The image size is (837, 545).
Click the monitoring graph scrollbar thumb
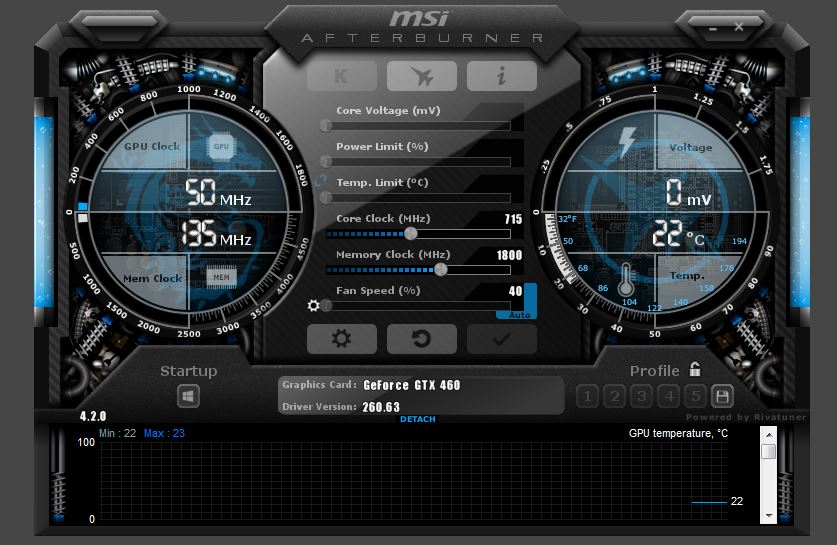click(x=769, y=451)
